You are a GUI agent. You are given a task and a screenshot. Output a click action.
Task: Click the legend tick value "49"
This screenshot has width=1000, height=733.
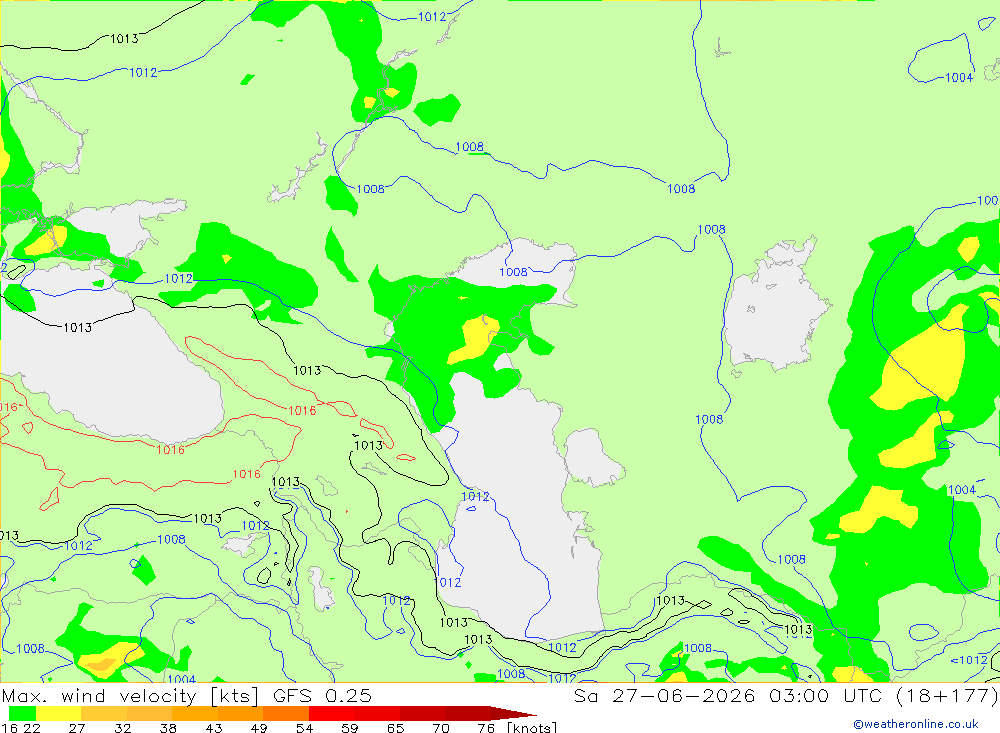(259, 728)
